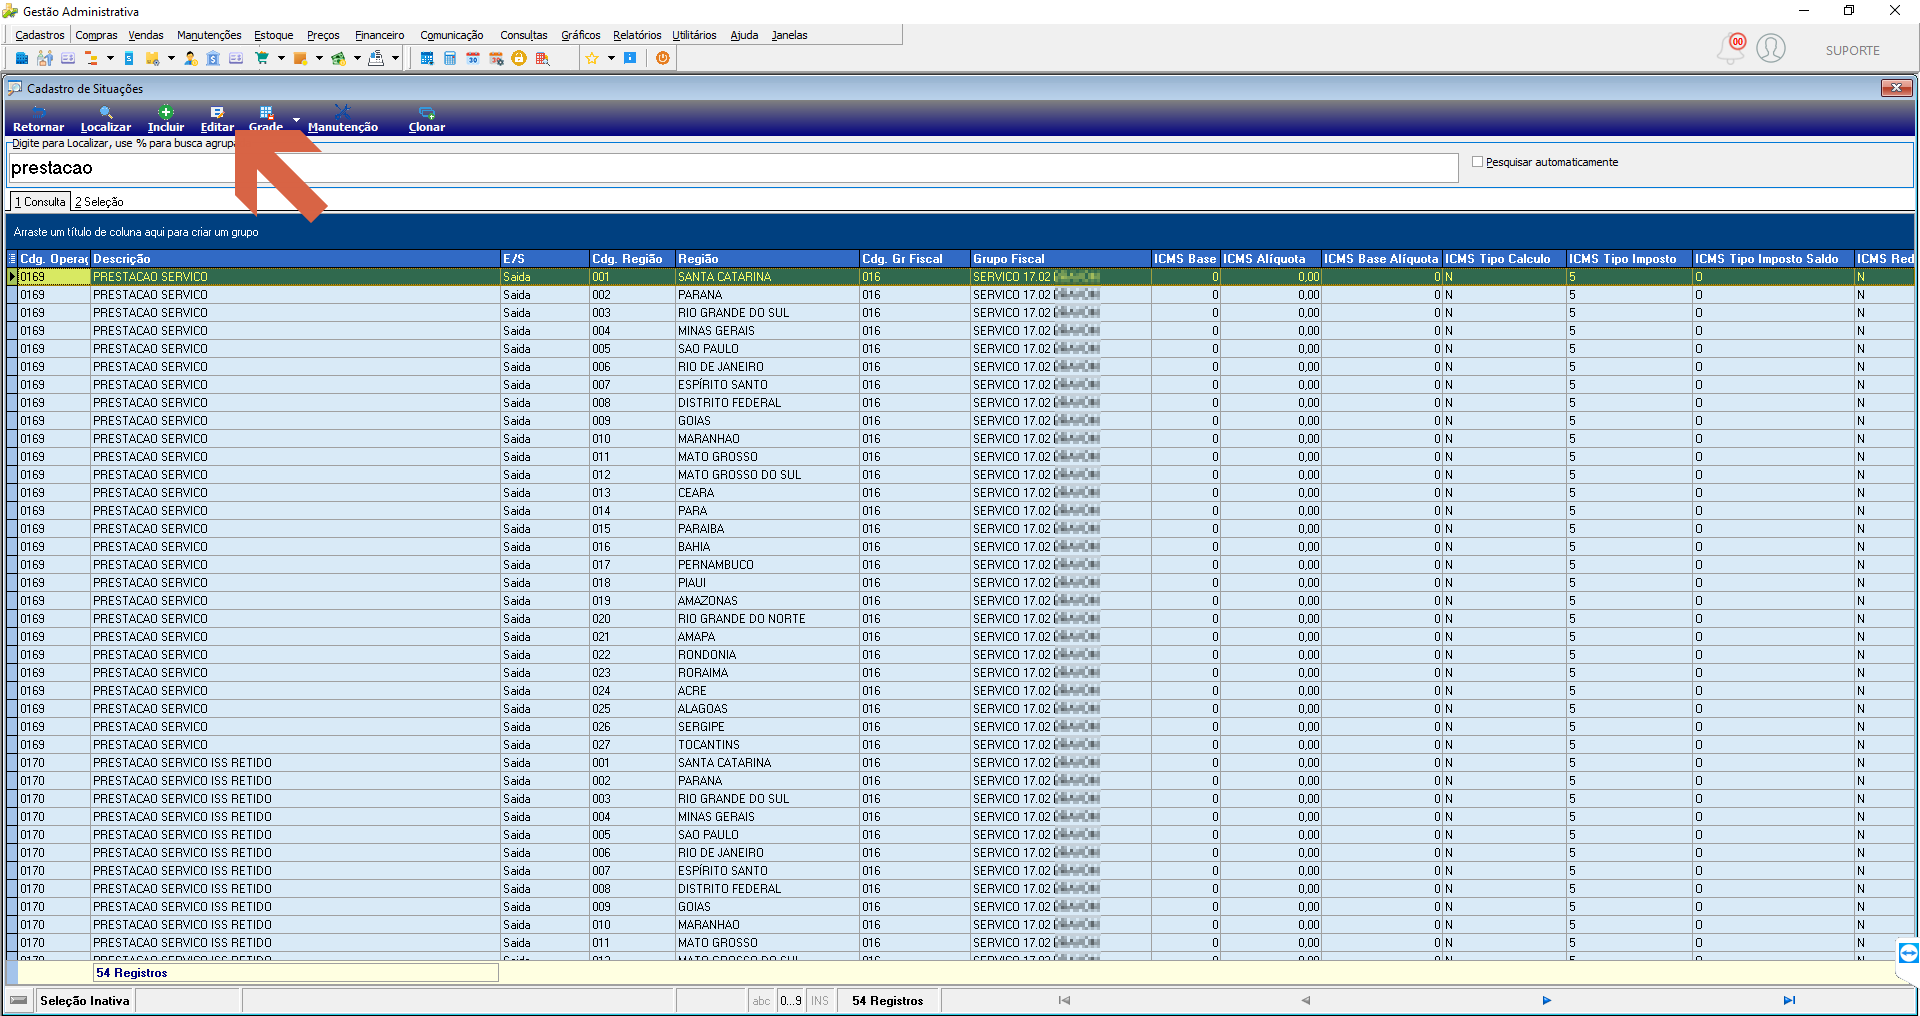1920x1016 pixels.
Task: Open the Relatórios menu
Action: click(637, 35)
